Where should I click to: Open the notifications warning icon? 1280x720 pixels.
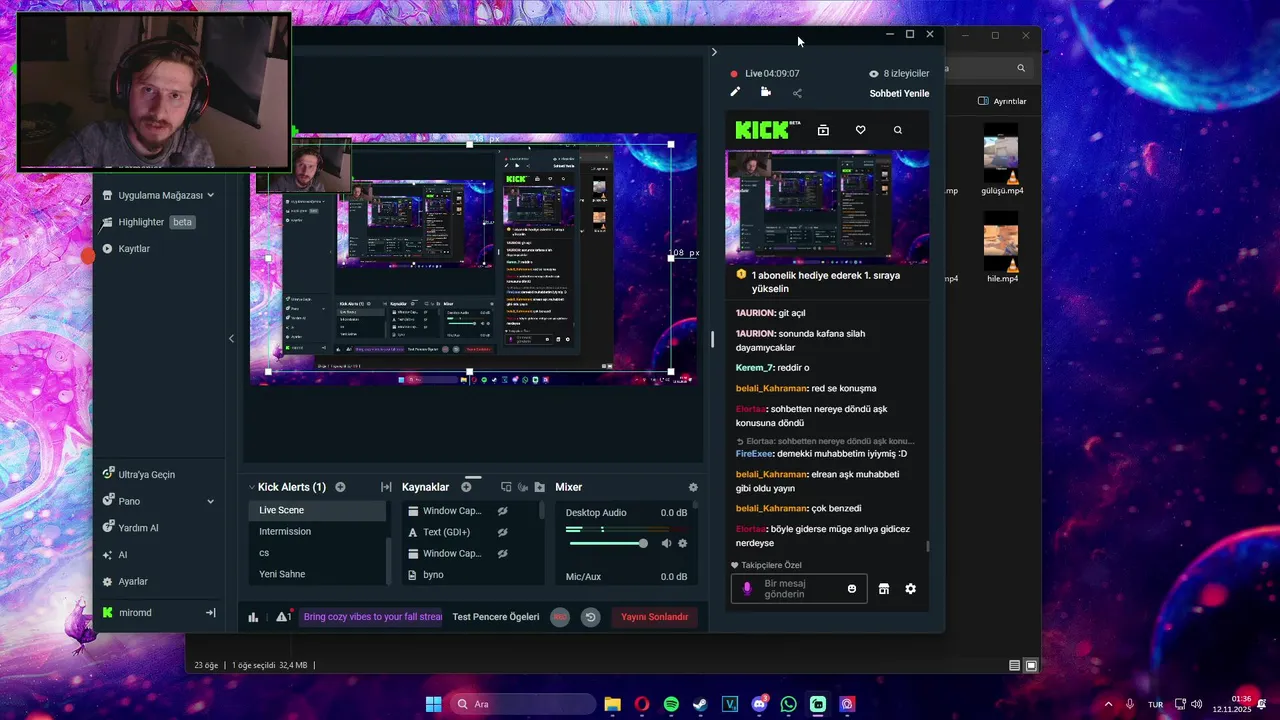(x=284, y=617)
